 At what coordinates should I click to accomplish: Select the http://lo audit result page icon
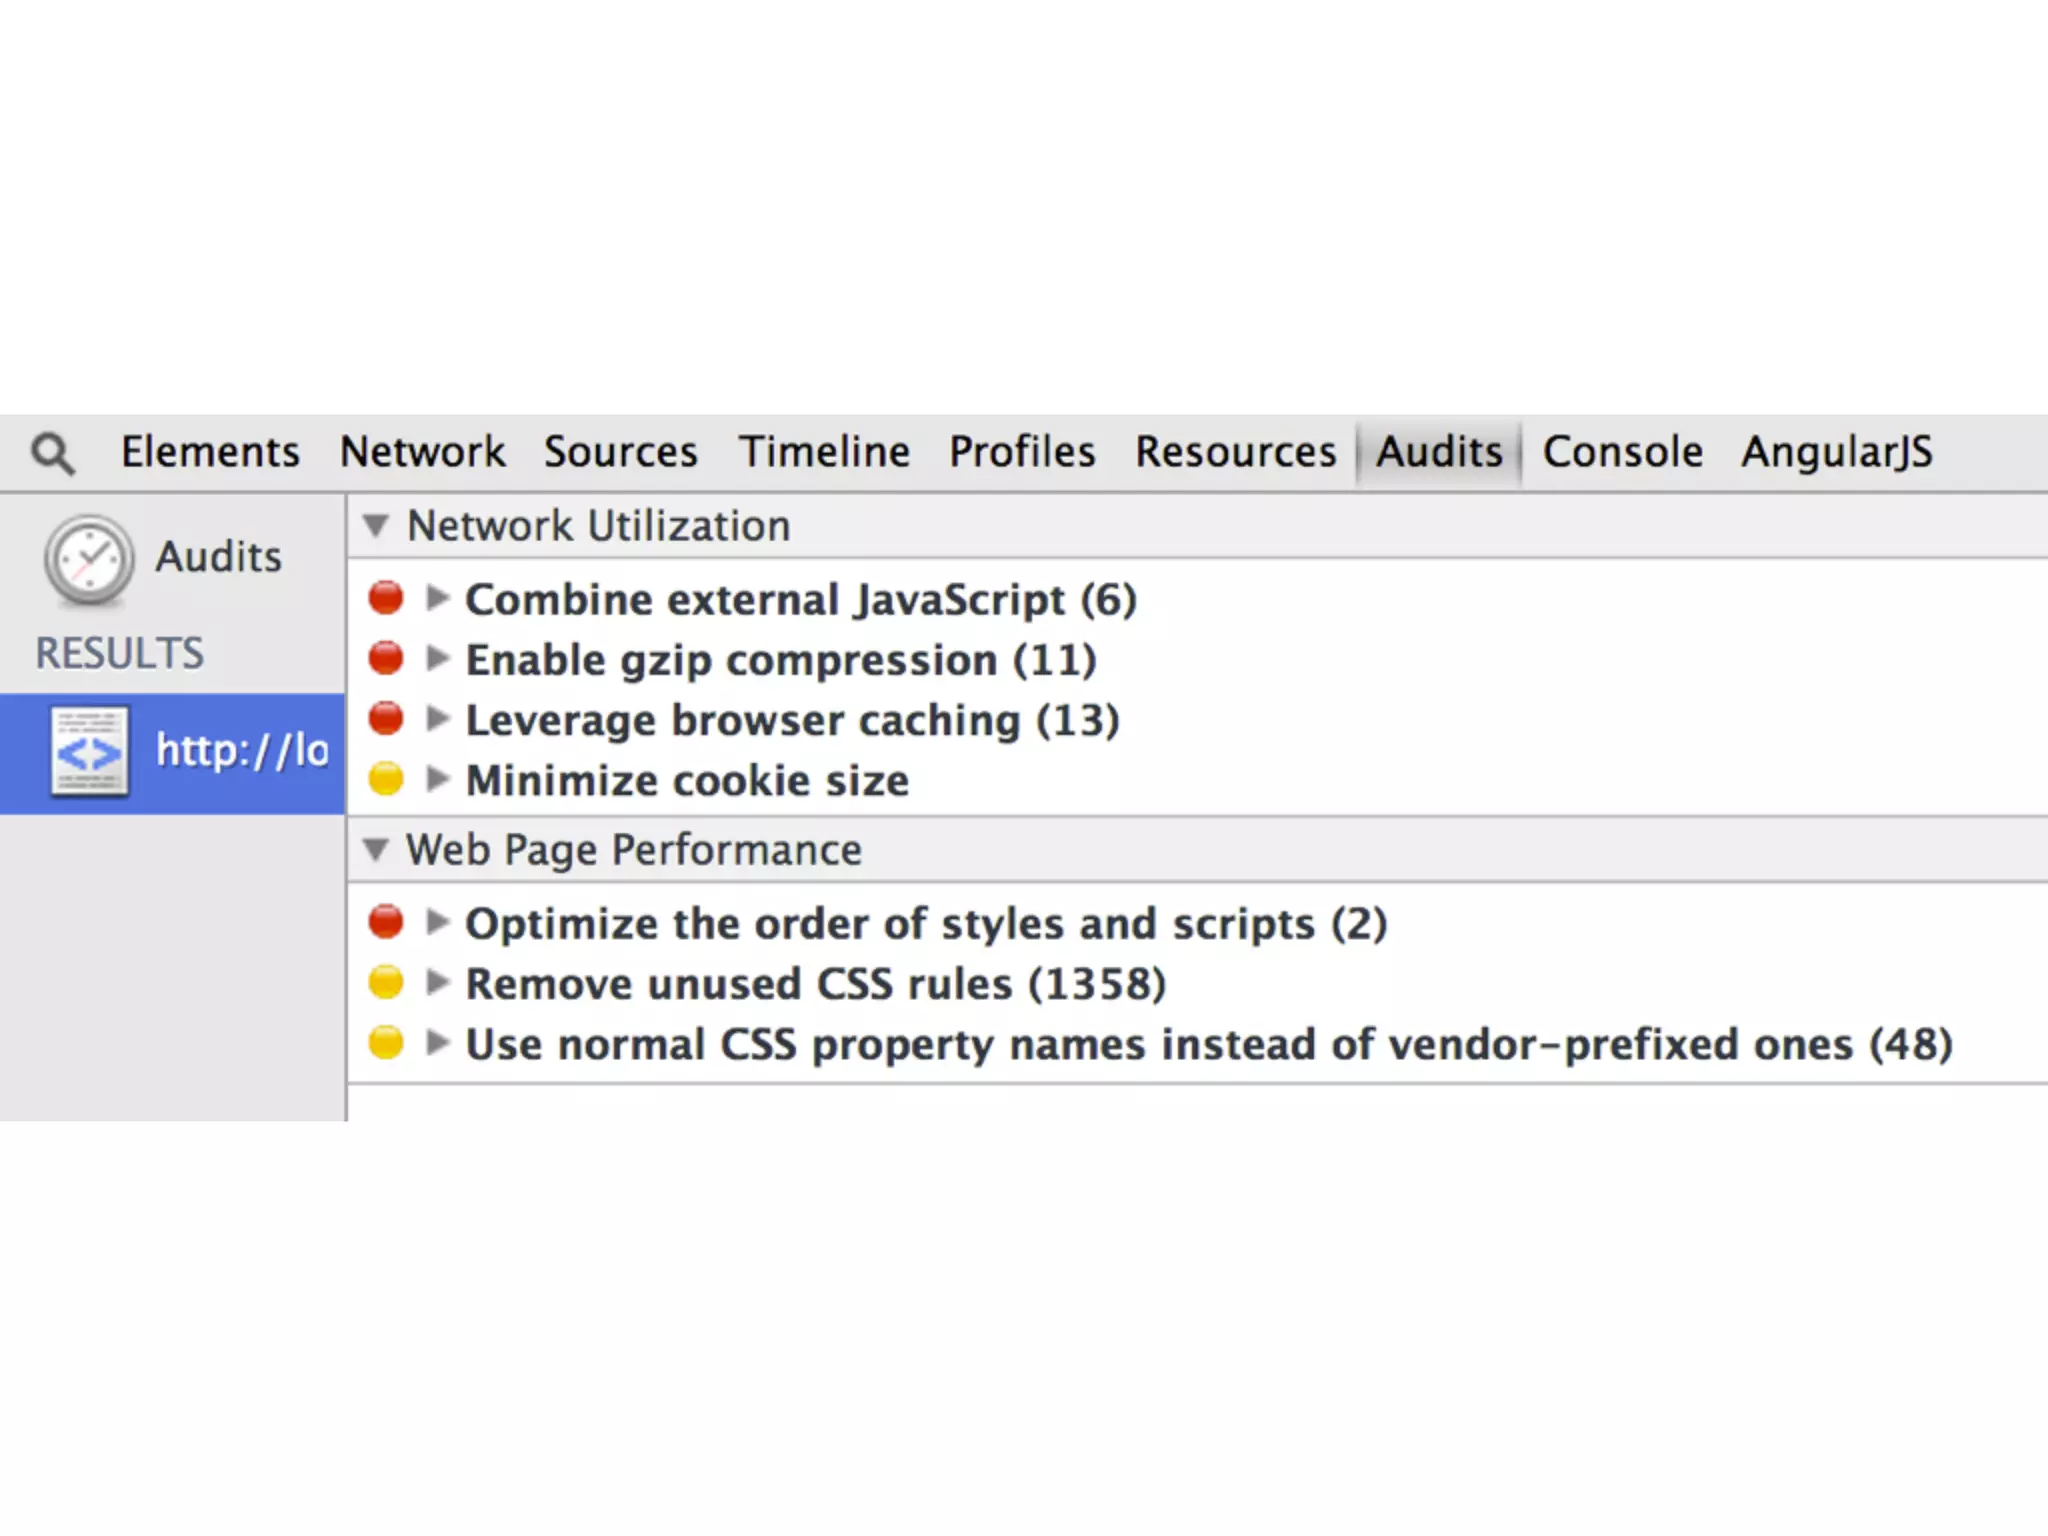[89, 752]
